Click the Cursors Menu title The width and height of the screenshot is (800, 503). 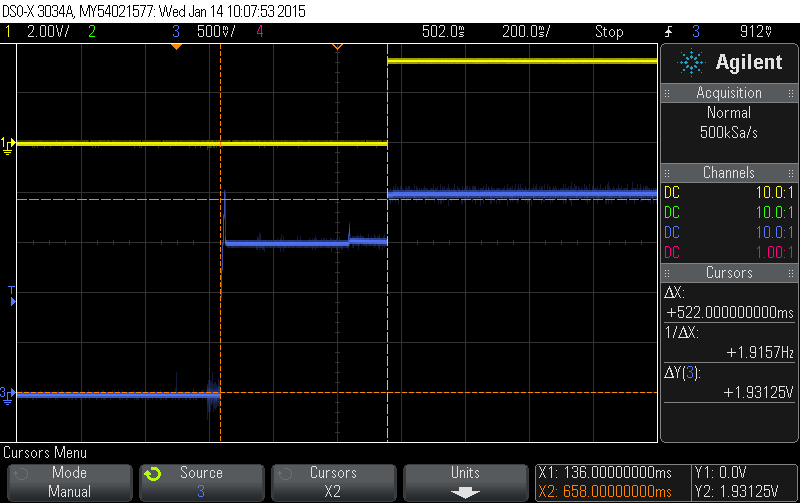(x=45, y=452)
